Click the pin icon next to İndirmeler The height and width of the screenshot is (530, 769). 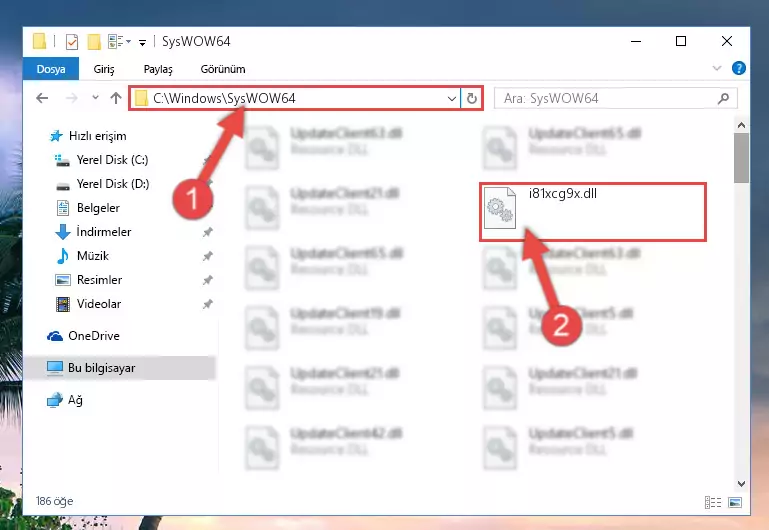click(208, 232)
